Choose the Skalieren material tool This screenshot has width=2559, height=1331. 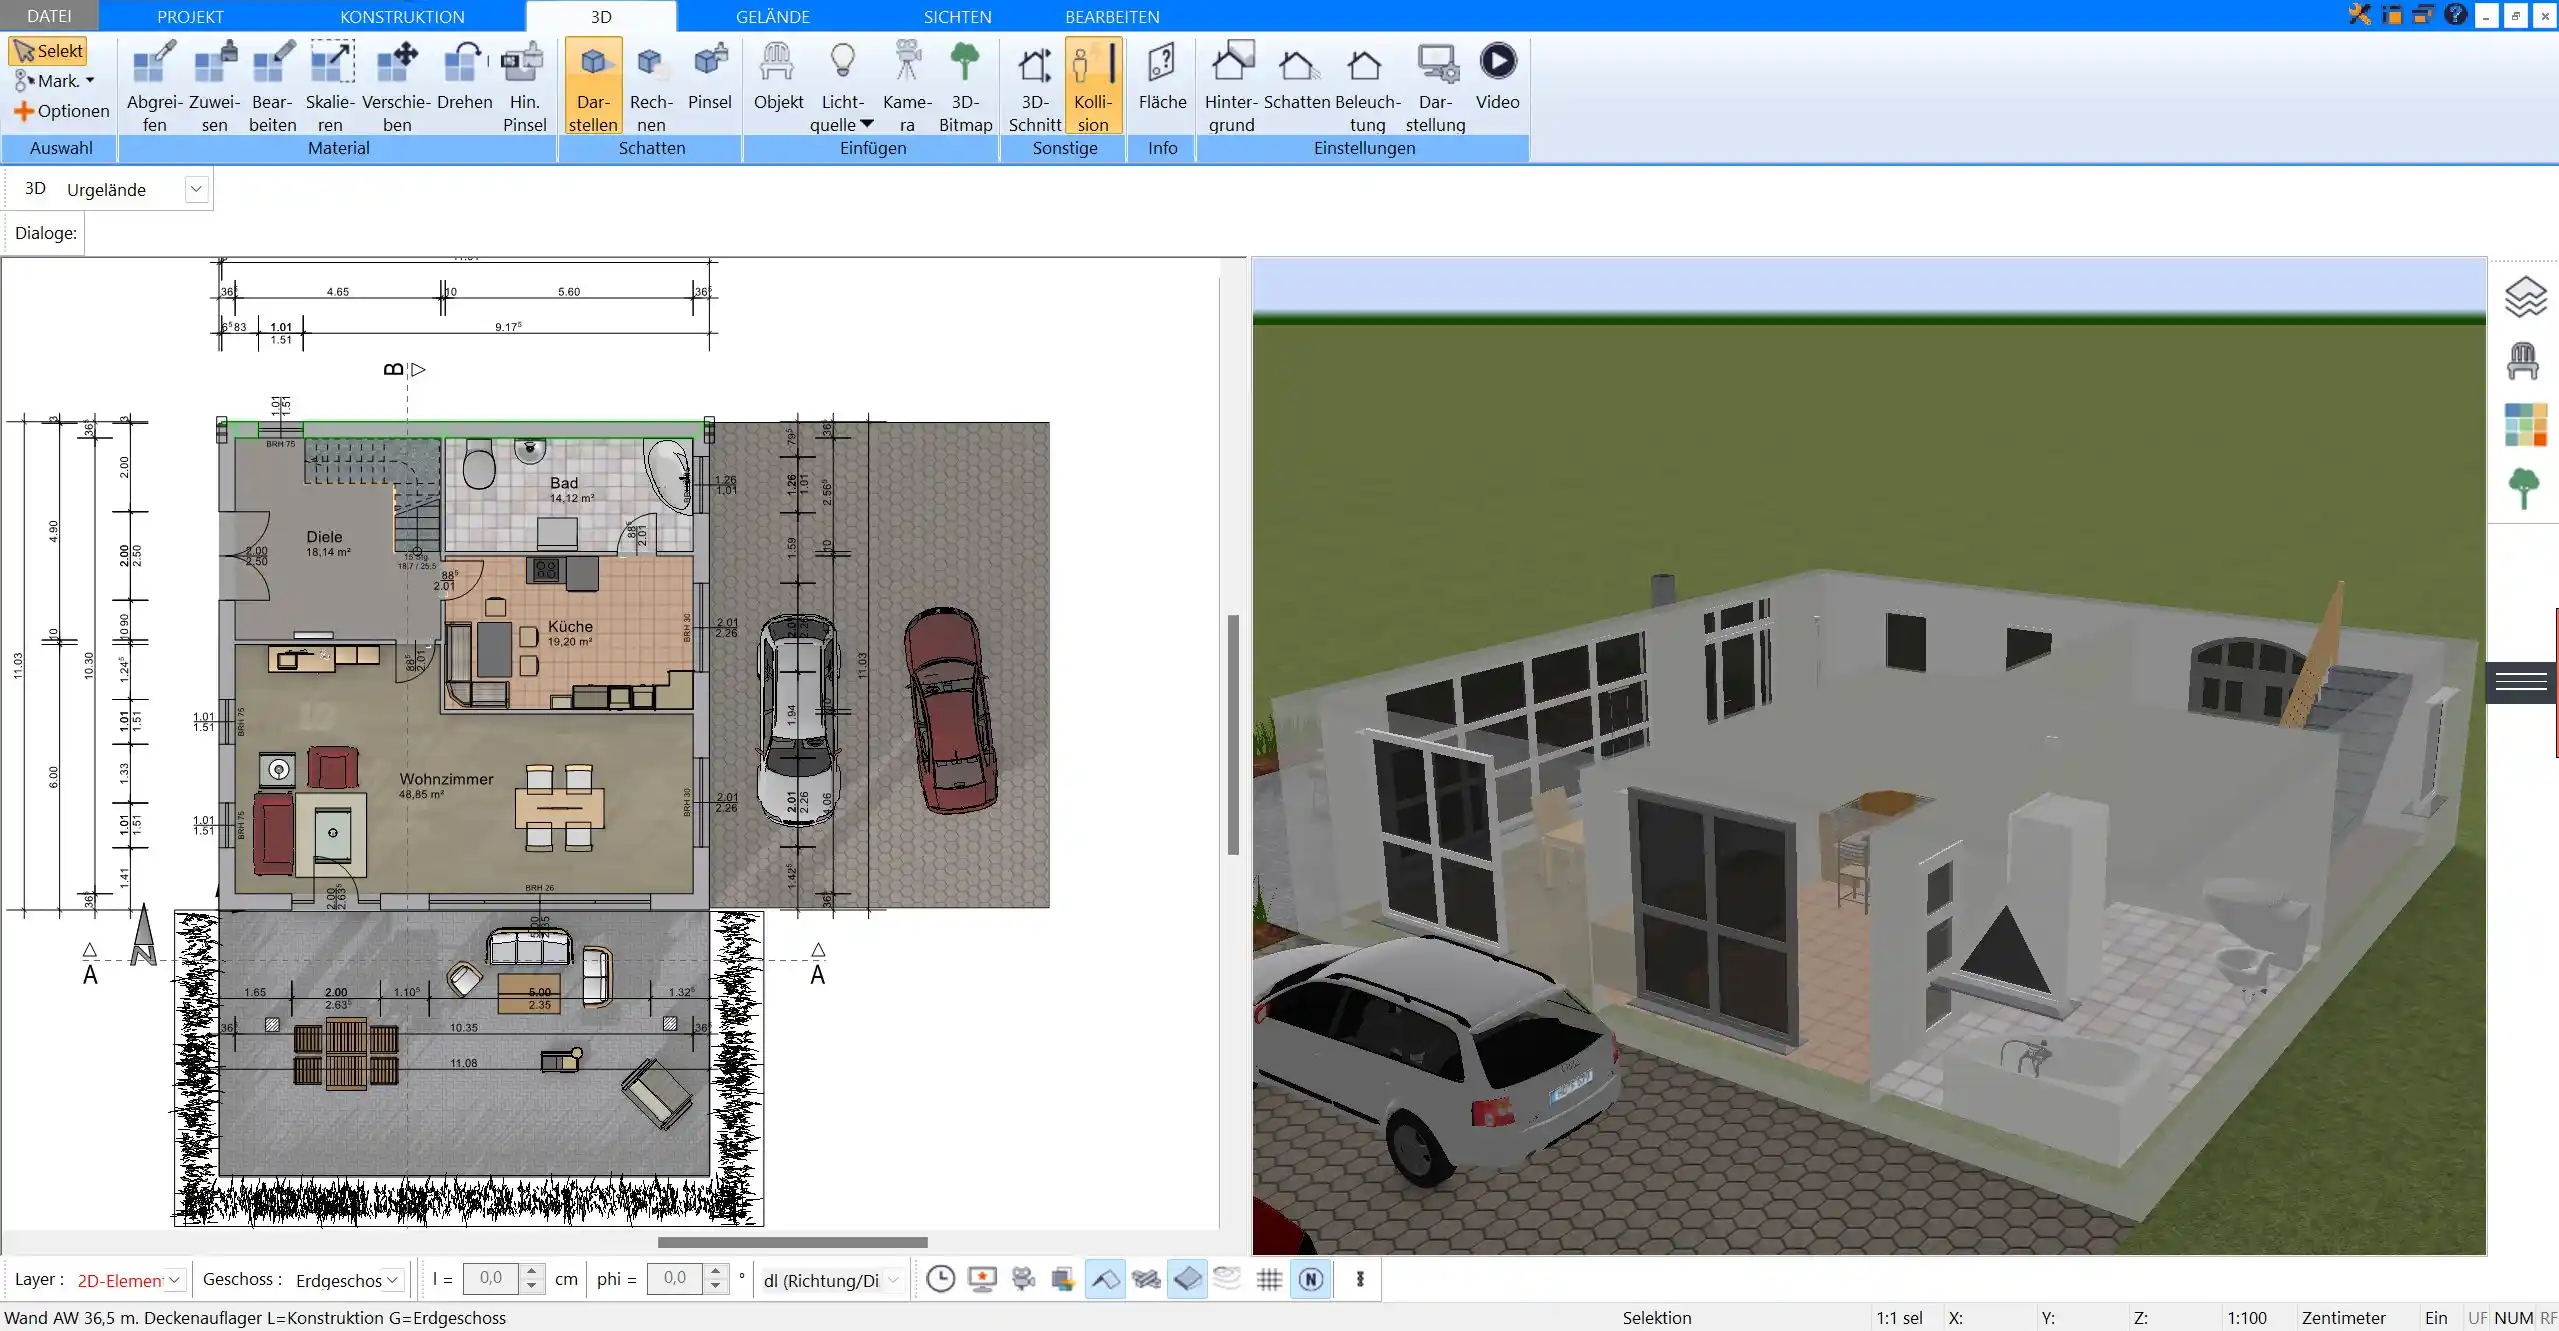tap(330, 86)
